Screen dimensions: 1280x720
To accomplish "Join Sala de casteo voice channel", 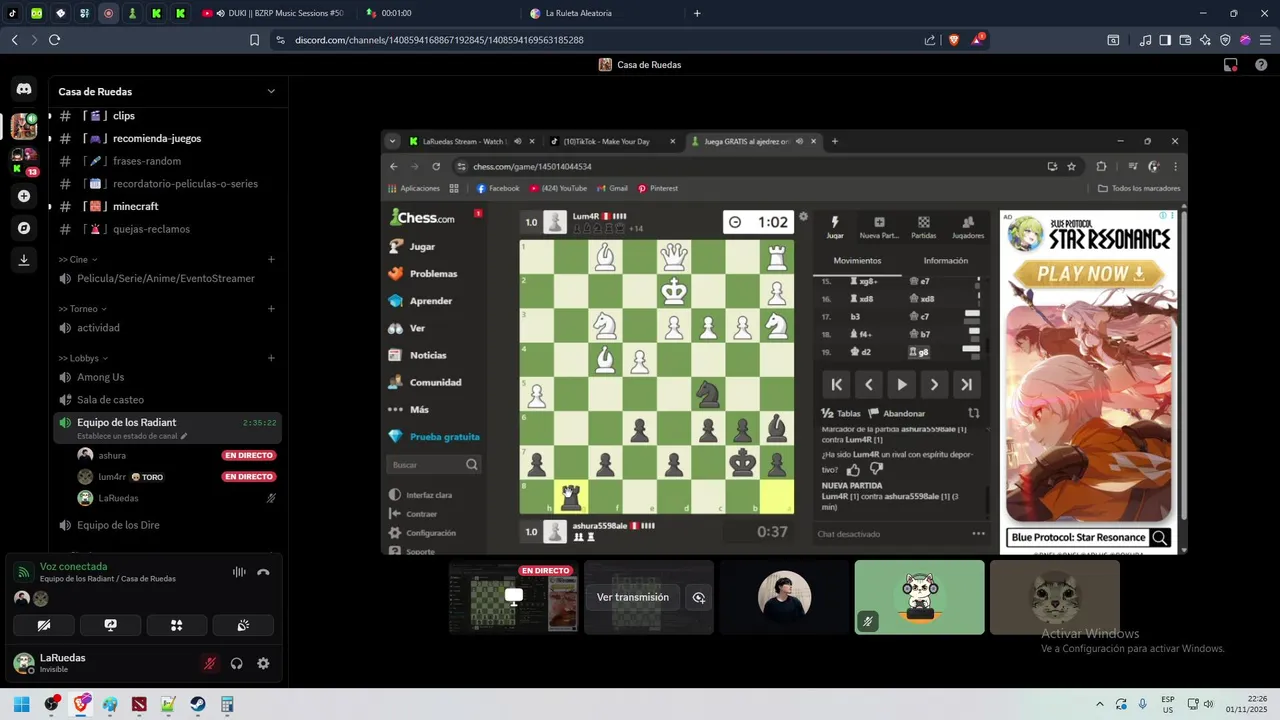I will (x=168, y=400).
